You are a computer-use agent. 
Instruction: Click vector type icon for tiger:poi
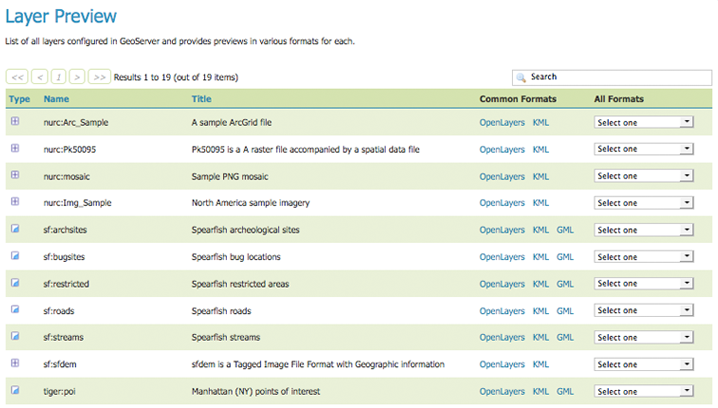(15, 391)
